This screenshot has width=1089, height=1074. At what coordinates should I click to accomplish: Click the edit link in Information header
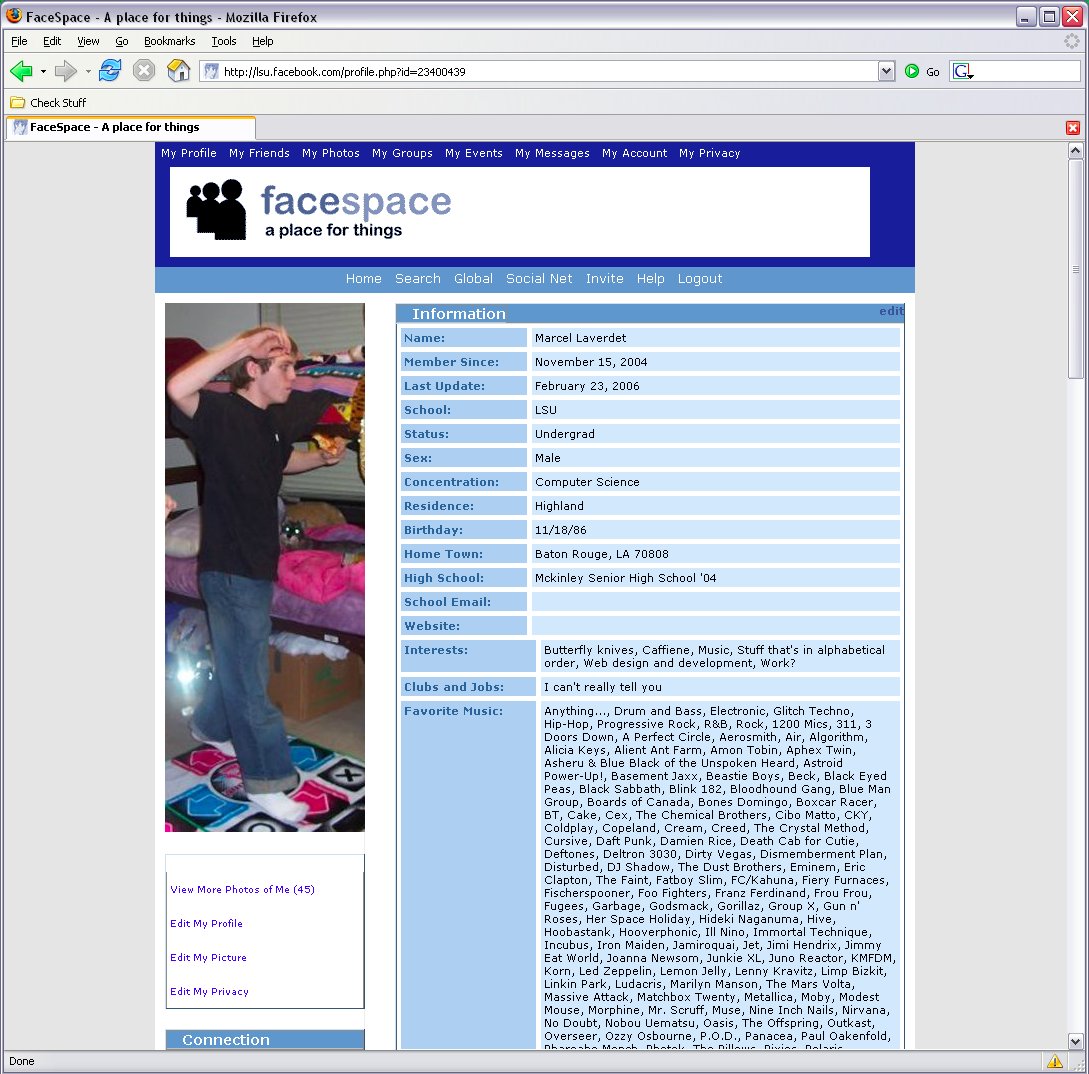(x=891, y=311)
